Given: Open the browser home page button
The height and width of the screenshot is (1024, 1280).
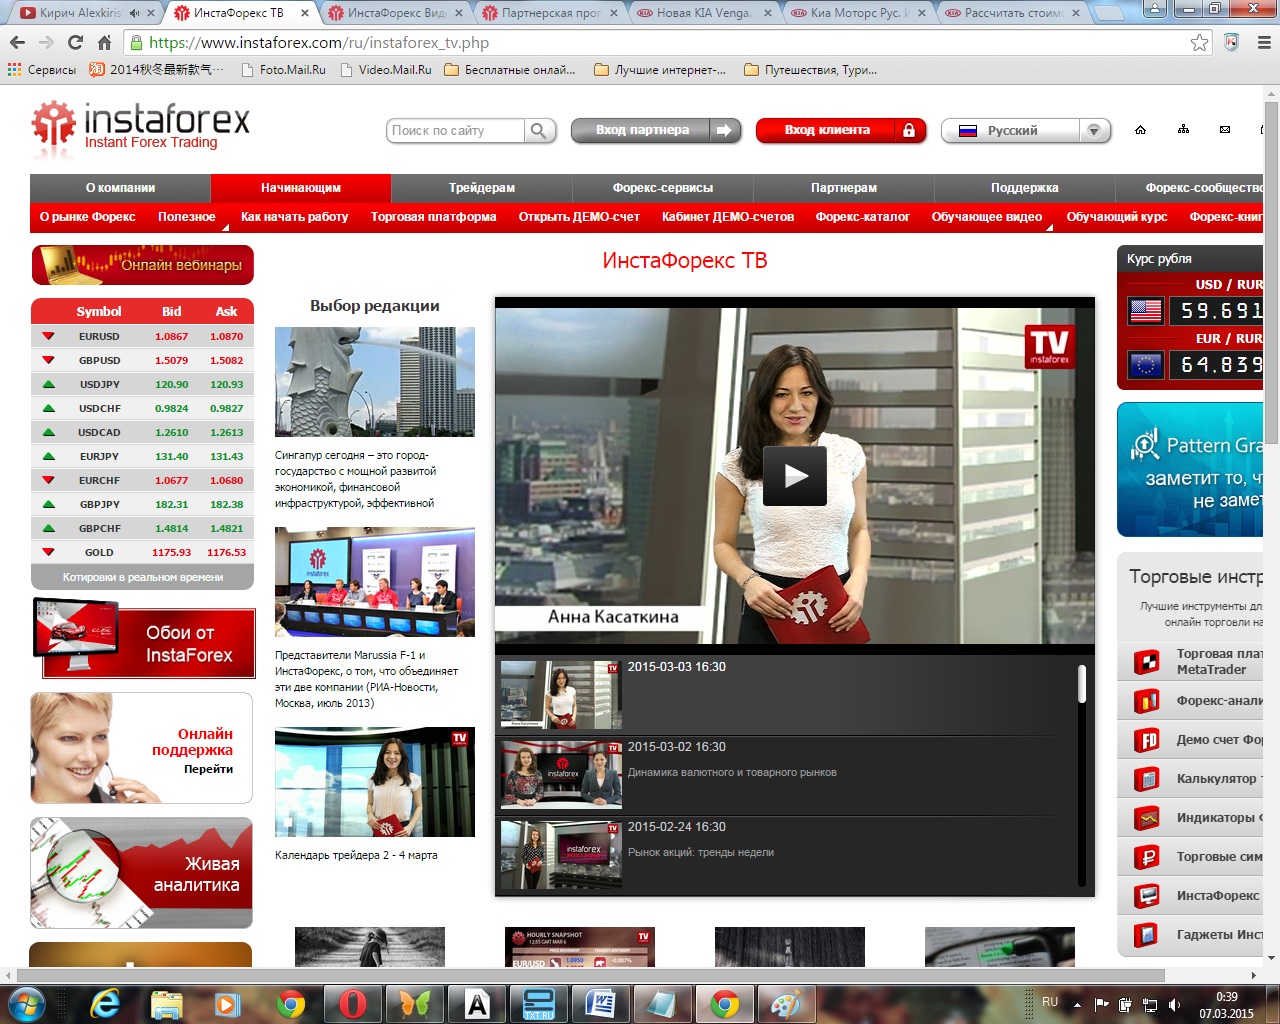Looking at the screenshot, I should pyautogui.click(x=104, y=43).
